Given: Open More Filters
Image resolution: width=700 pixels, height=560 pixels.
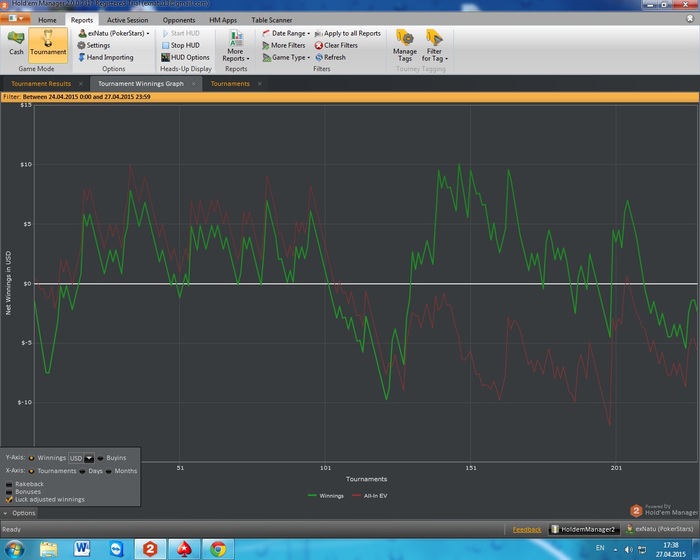Looking at the screenshot, I should click(x=284, y=45).
